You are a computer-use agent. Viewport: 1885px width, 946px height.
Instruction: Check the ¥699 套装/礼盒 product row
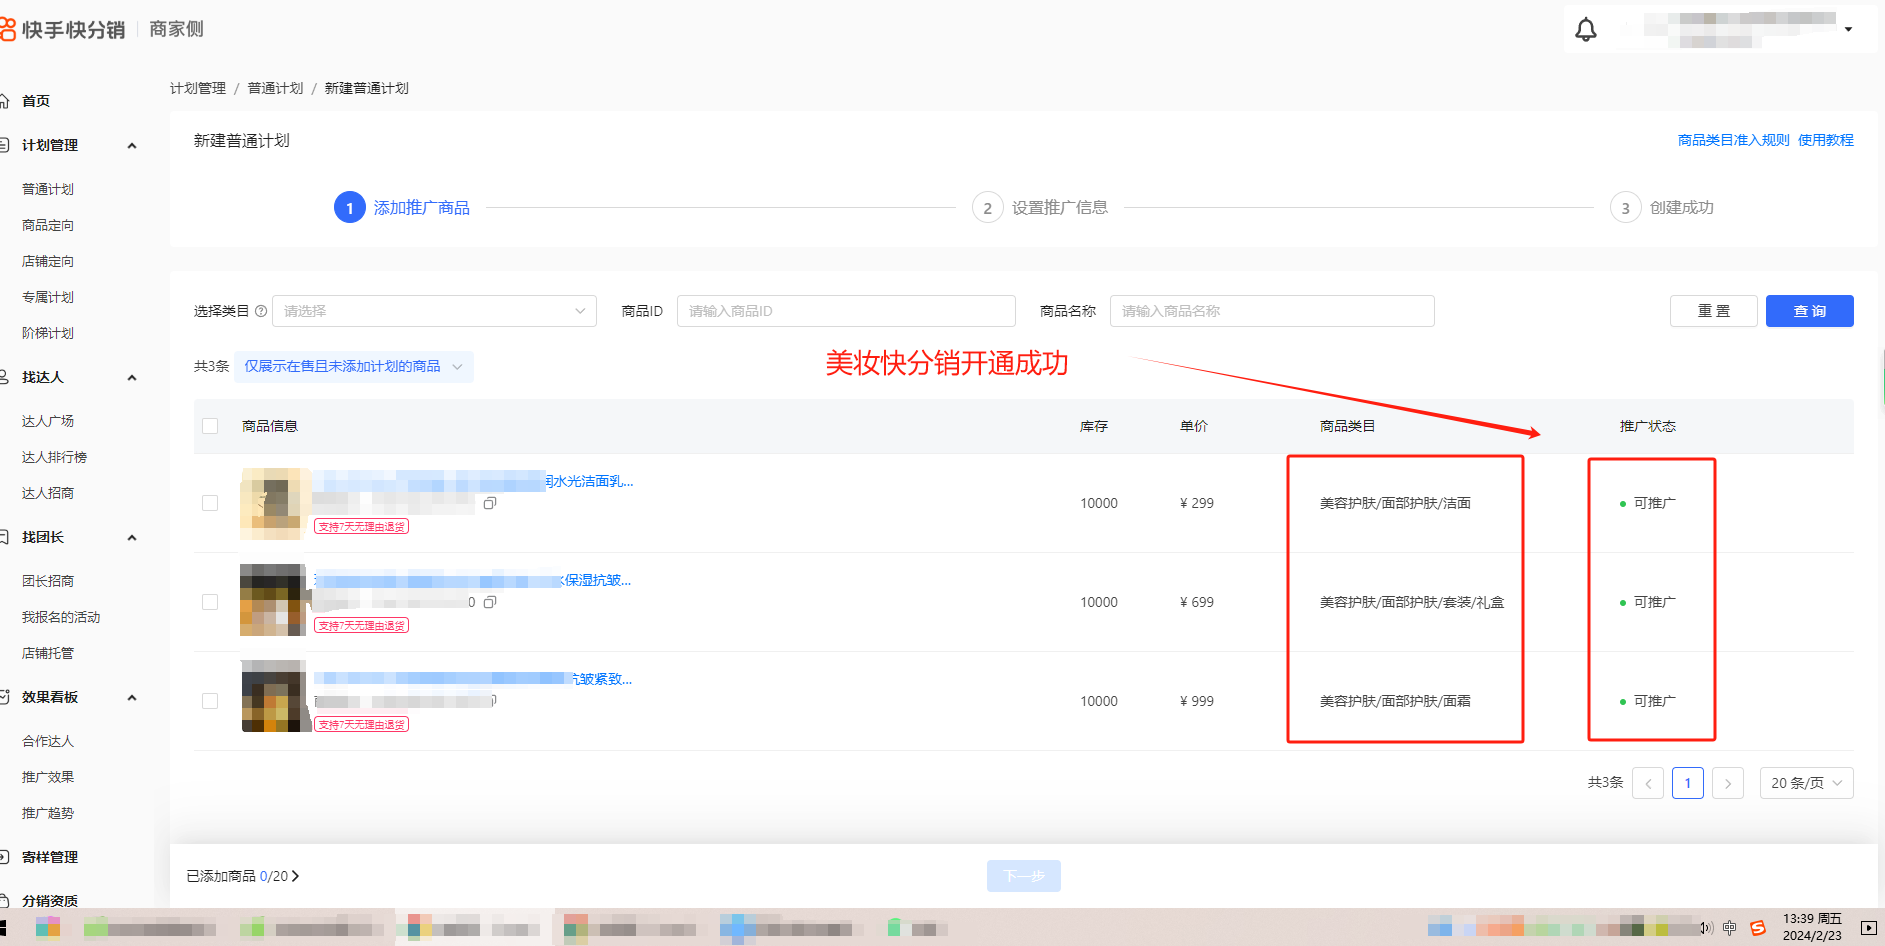[x=210, y=602]
